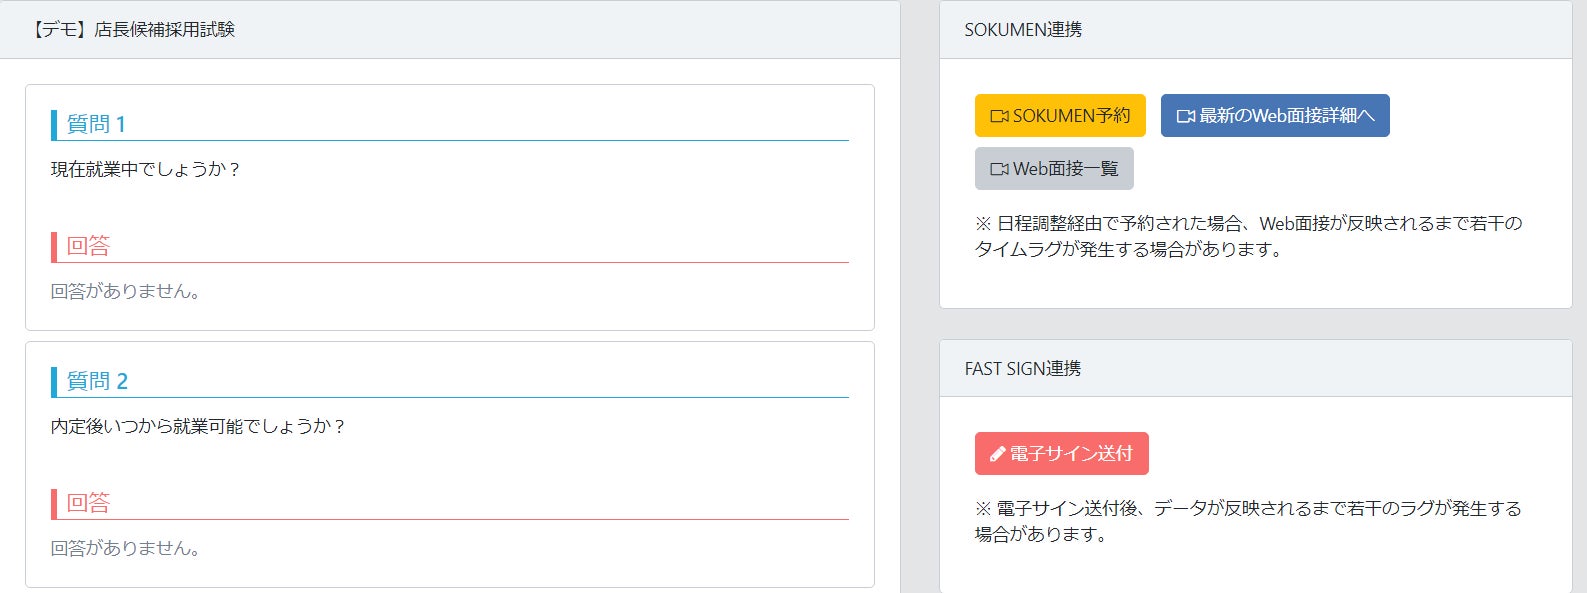Click the camera icon on SOKUMEN予約
Image resolution: width=1587 pixels, height=593 pixels.
(999, 116)
